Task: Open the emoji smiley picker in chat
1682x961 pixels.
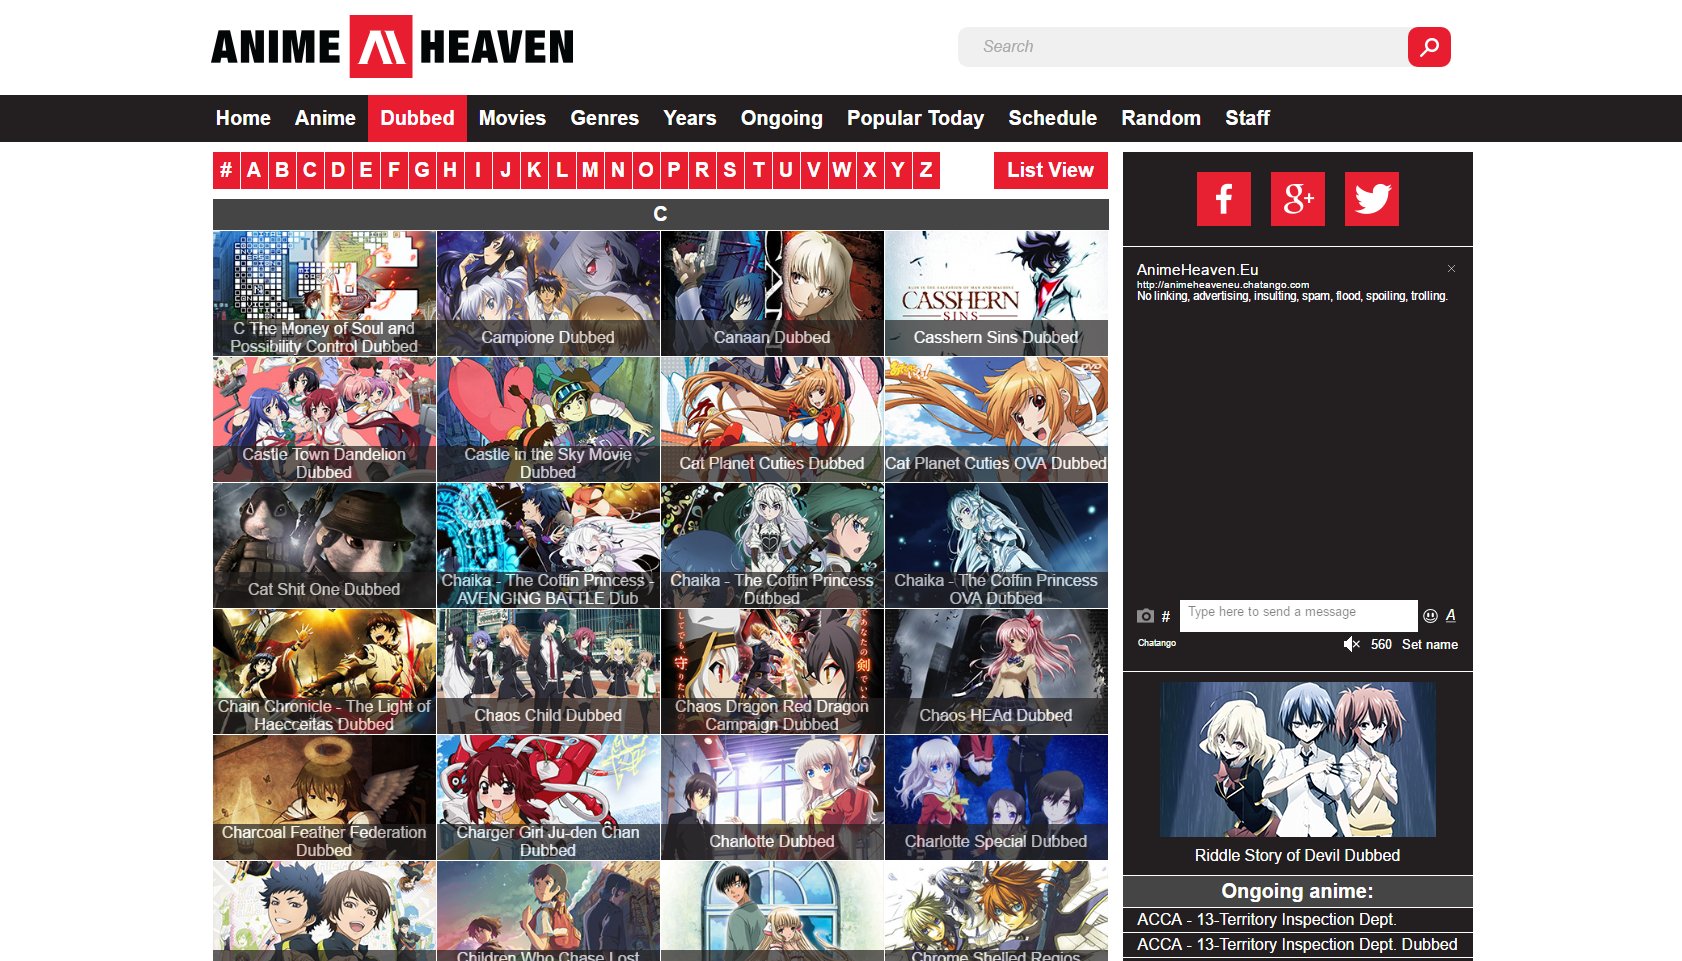Action: coord(1430,616)
